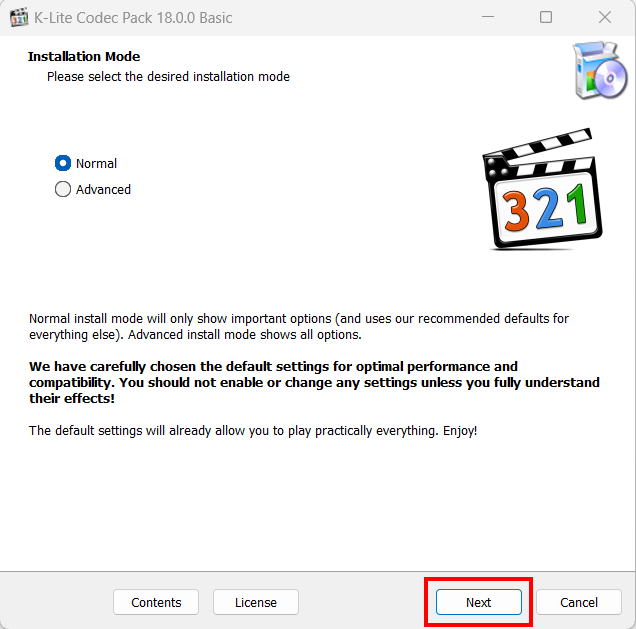Open the Contents help button
The width and height of the screenshot is (636, 629).
click(x=156, y=602)
